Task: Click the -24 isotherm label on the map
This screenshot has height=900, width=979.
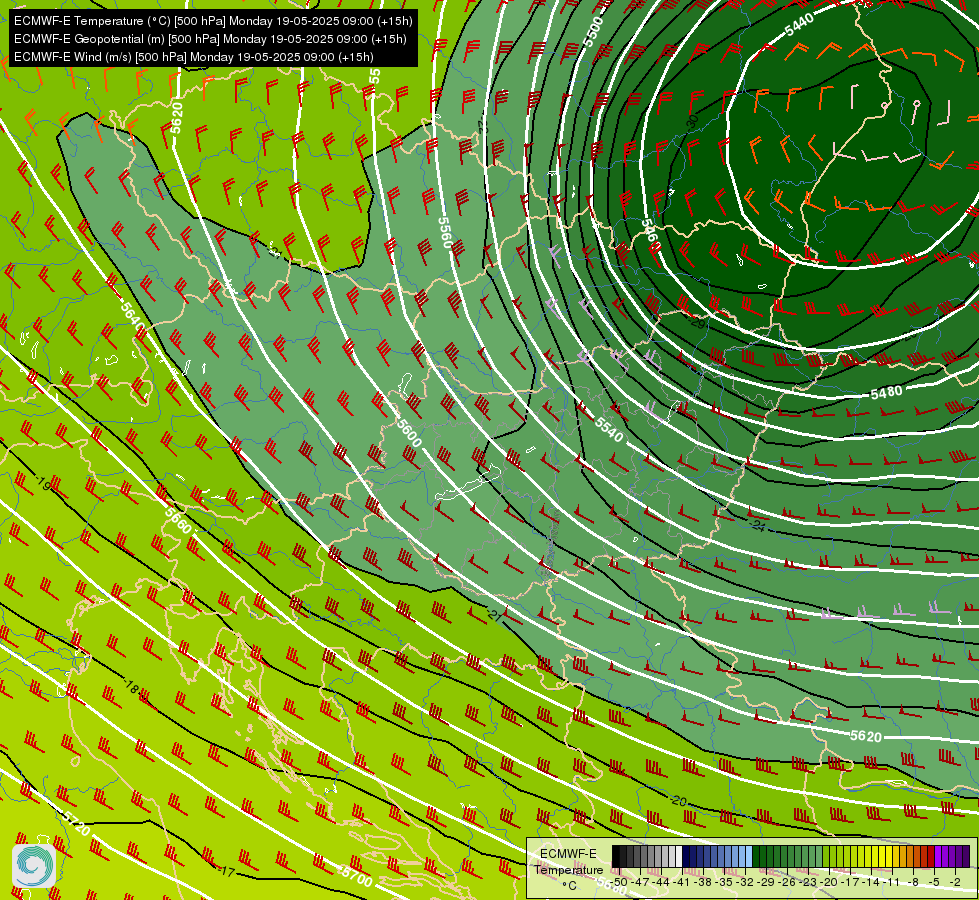Action: 758,525
